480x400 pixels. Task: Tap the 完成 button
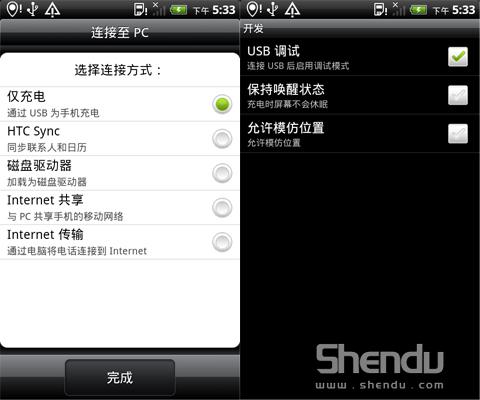click(x=120, y=378)
